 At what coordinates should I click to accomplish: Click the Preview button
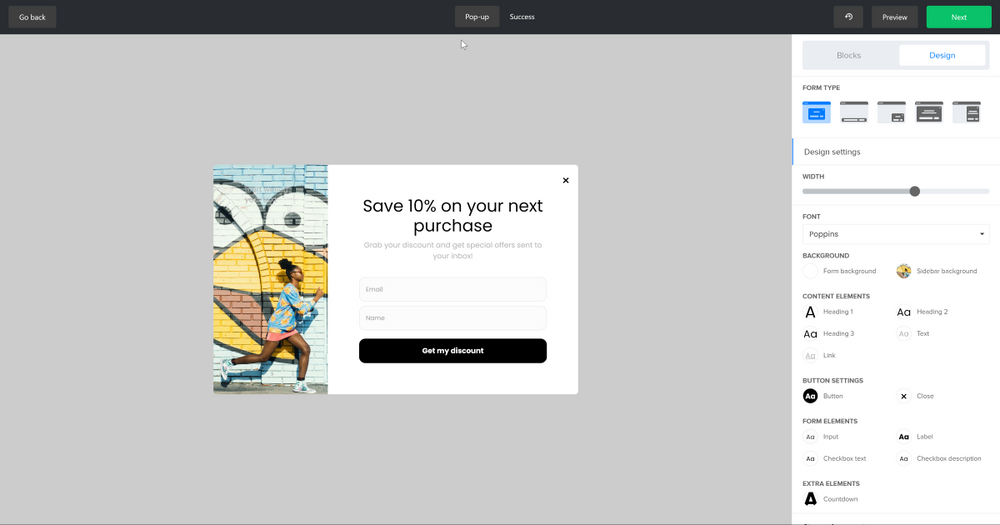pos(894,17)
